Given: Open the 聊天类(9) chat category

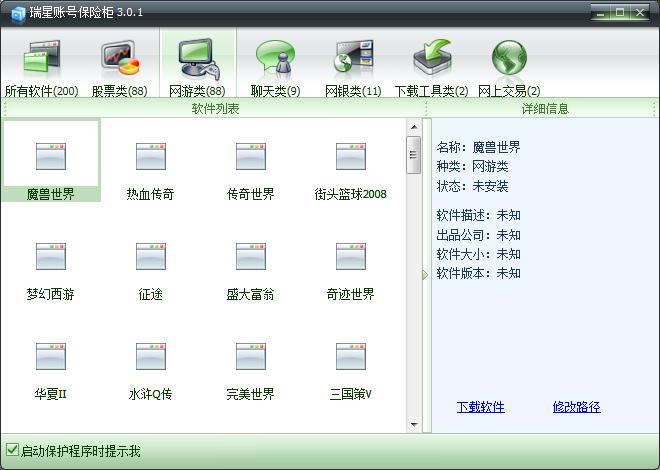Looking at the screenshot, I should click(275, 67).
